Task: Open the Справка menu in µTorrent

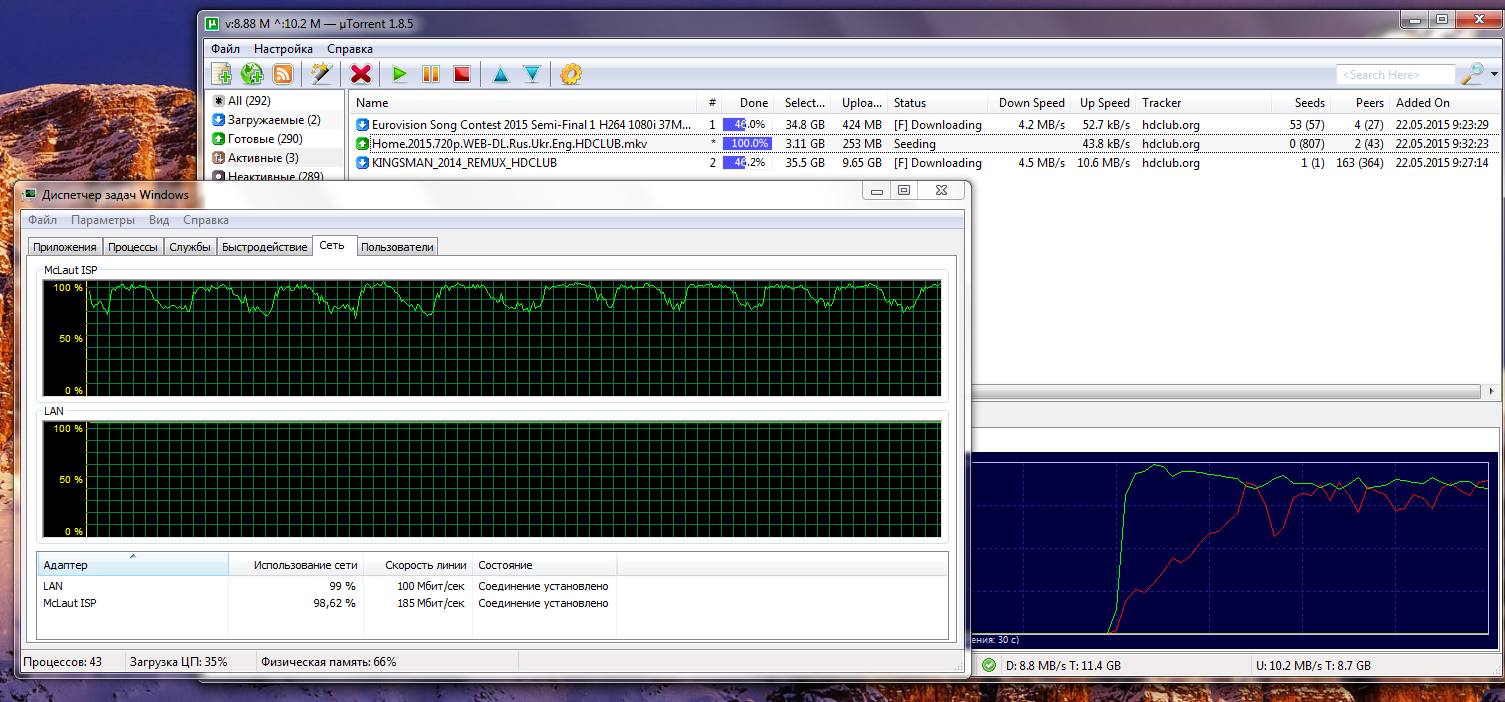Action: [x=350, y=49]
